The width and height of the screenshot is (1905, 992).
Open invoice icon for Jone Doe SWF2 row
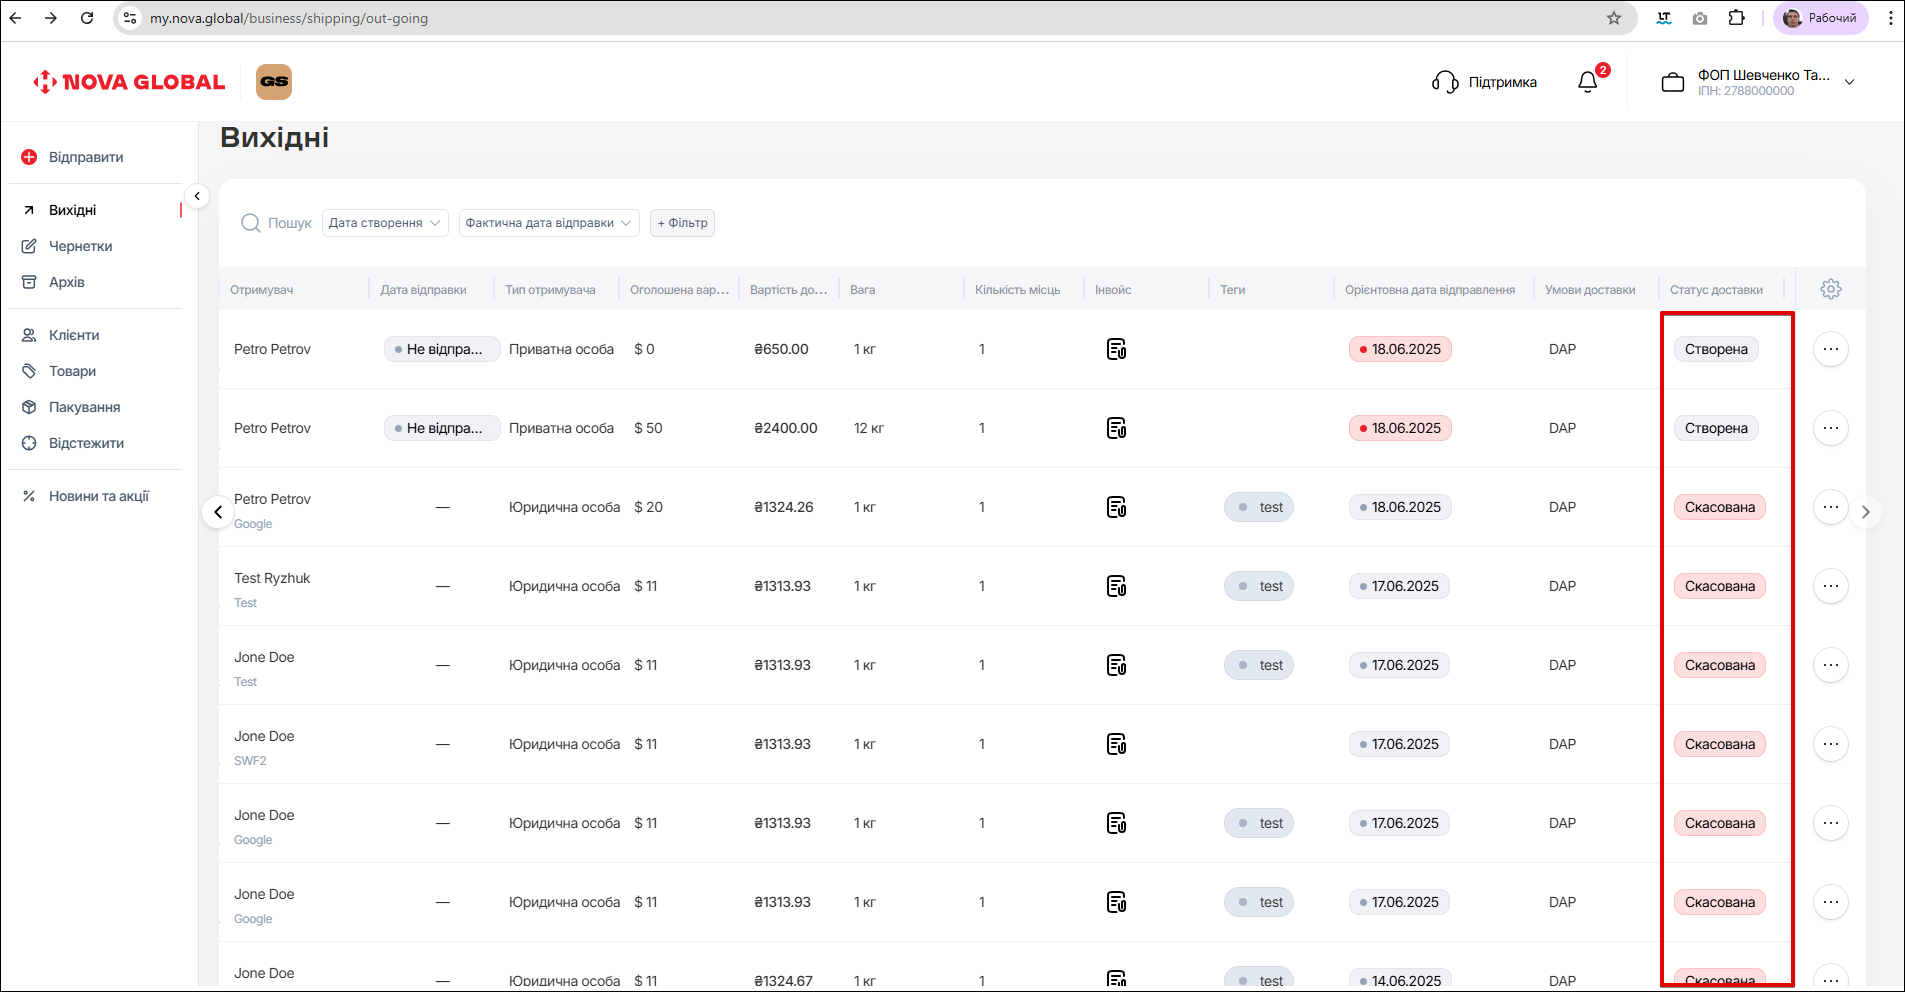pos(1117,744)
